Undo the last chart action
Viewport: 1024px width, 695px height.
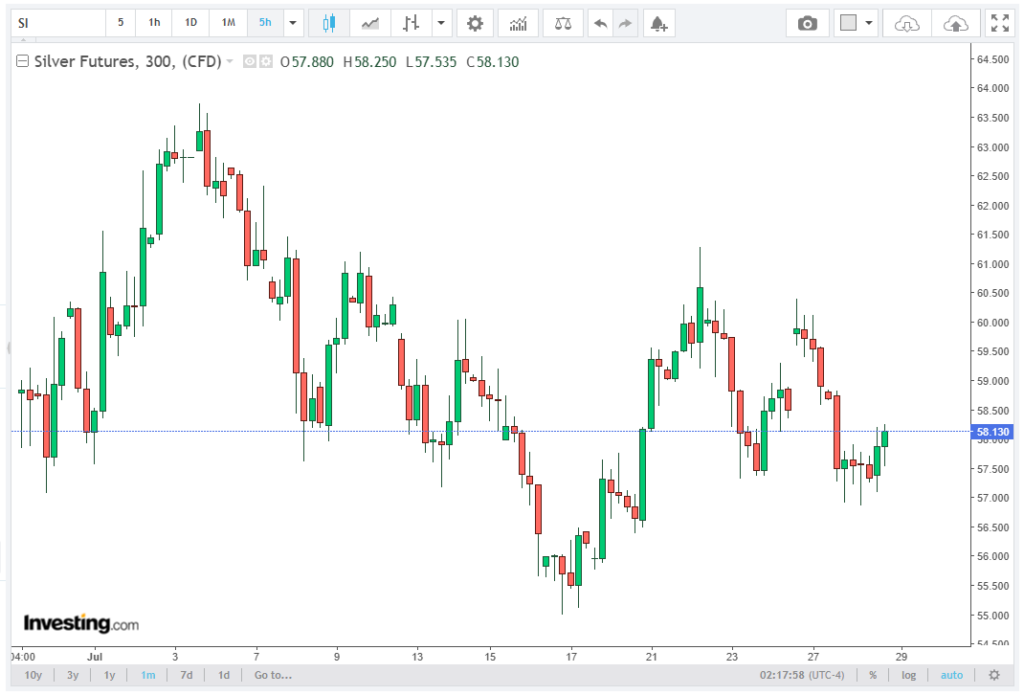[x=600, y=24]
